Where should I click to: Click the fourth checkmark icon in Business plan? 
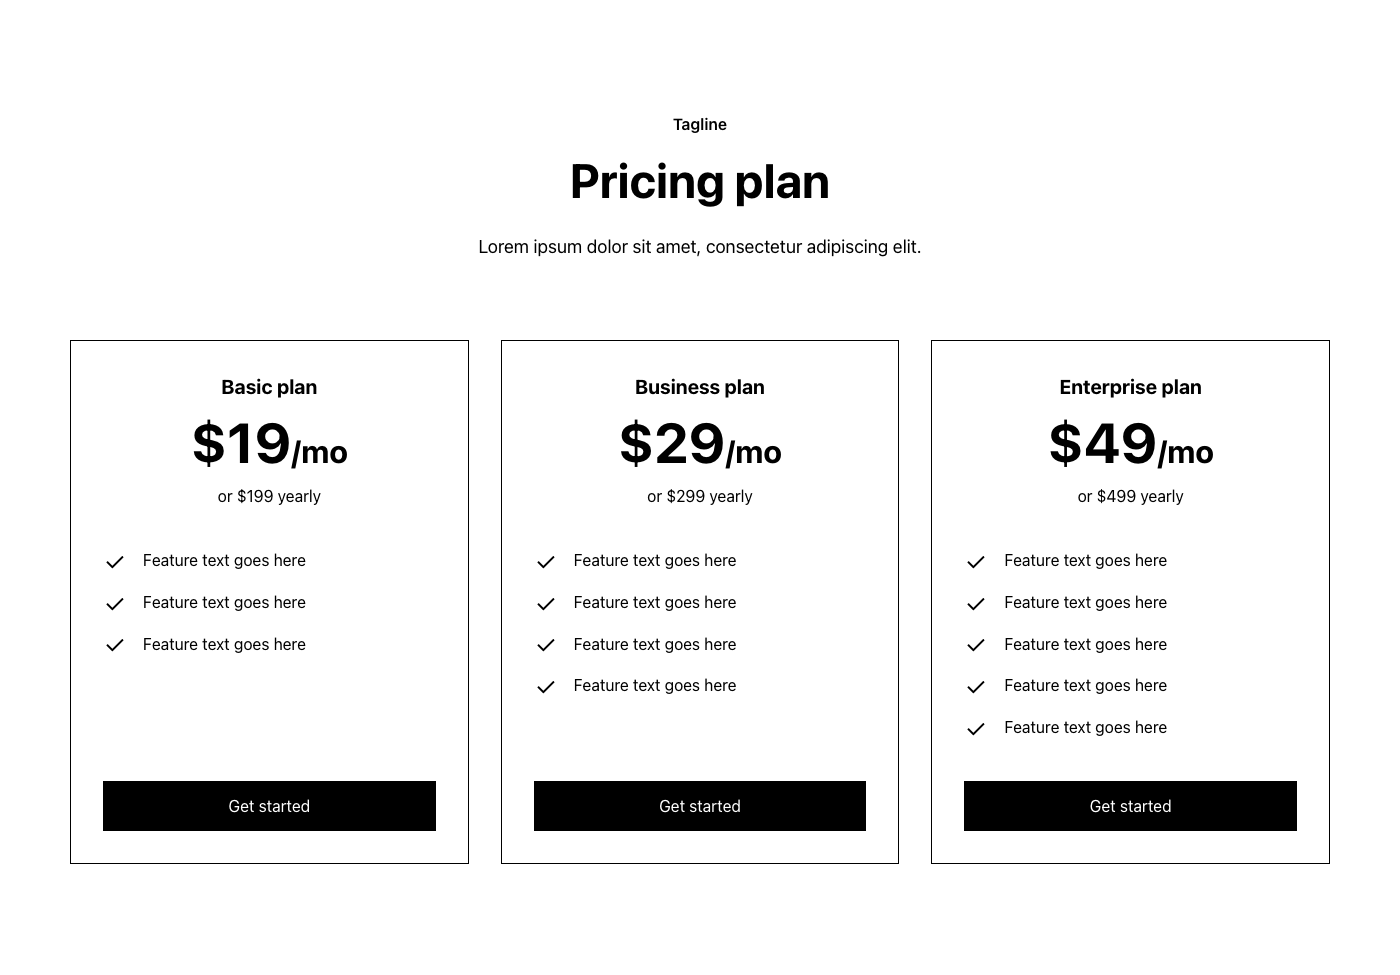(x=546, y=687)
